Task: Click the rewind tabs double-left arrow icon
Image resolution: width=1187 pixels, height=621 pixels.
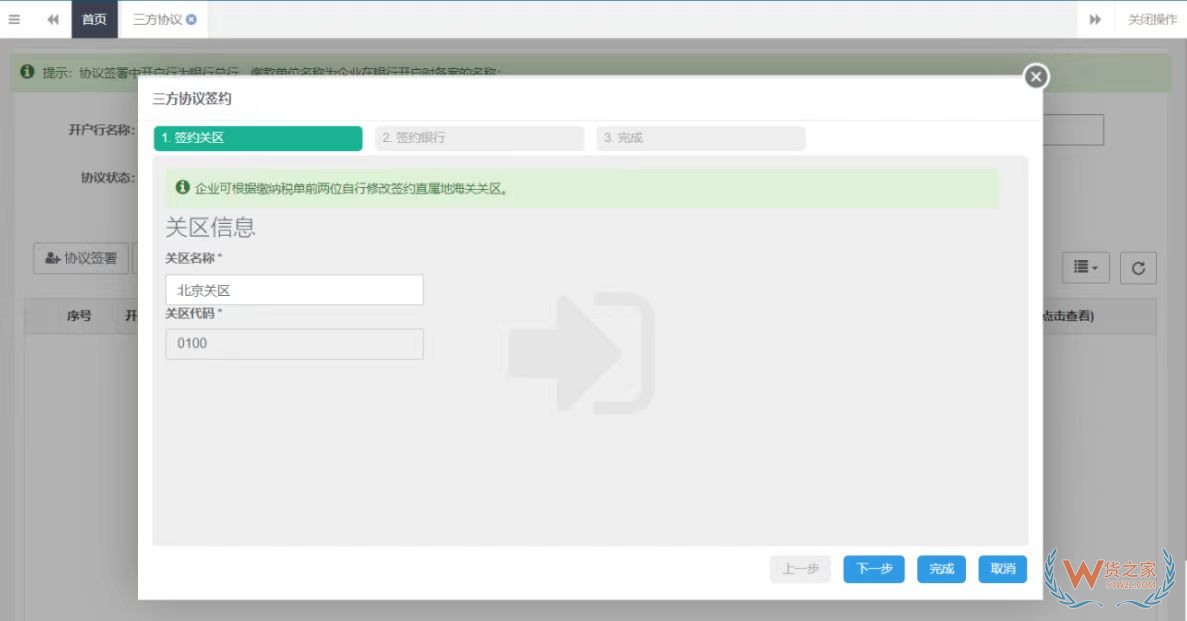Action: pos(53,19)
